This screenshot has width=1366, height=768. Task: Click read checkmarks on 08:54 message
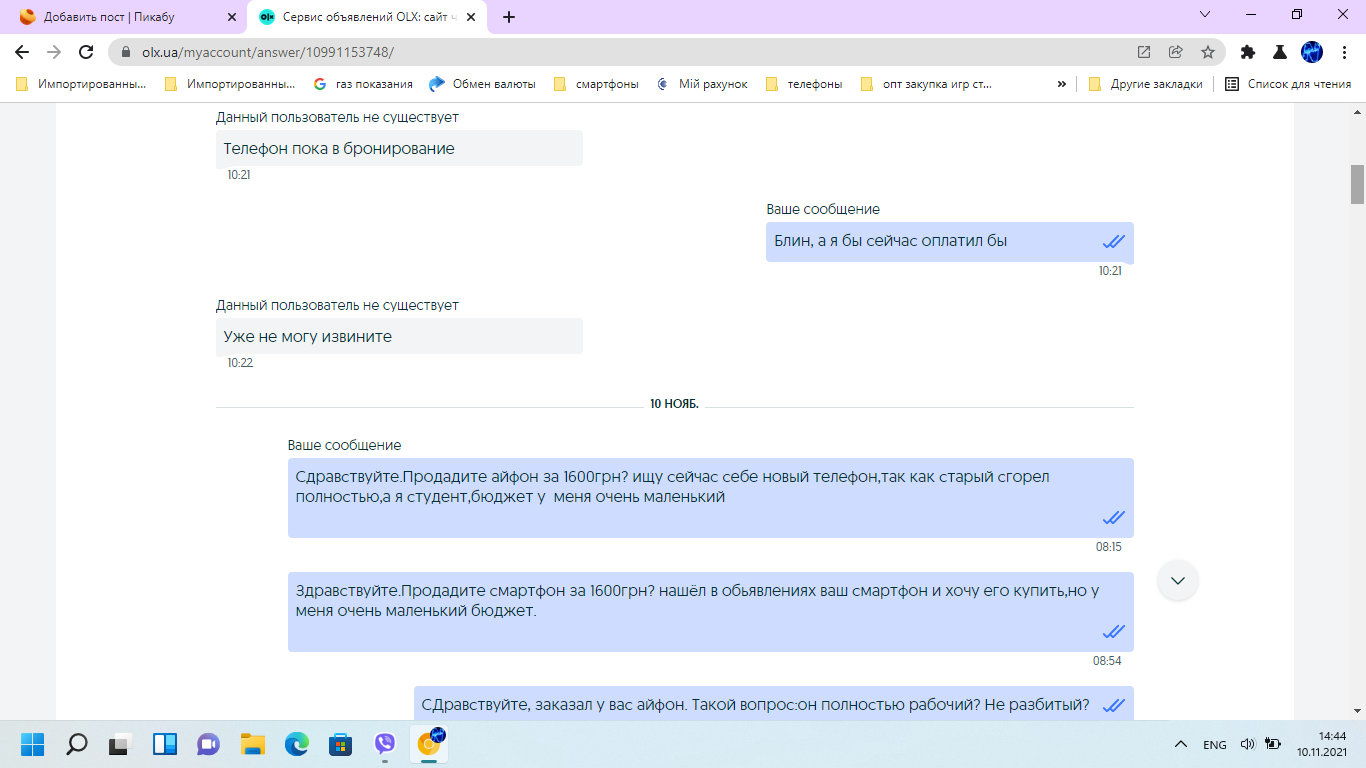tap(1113, 632)
